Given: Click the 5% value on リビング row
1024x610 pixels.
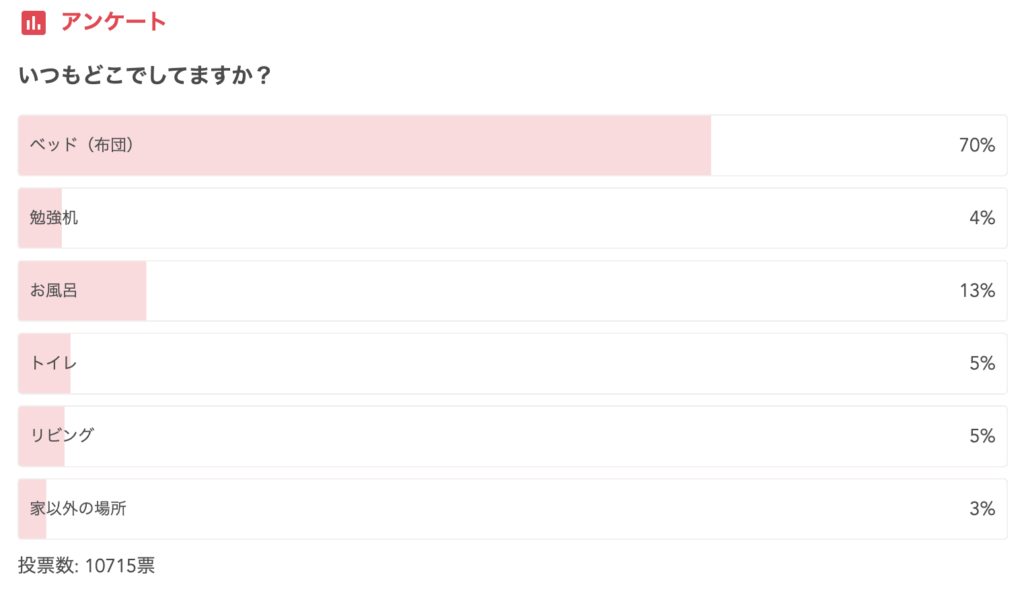Looking at the screenshot, I should [982, 436].
